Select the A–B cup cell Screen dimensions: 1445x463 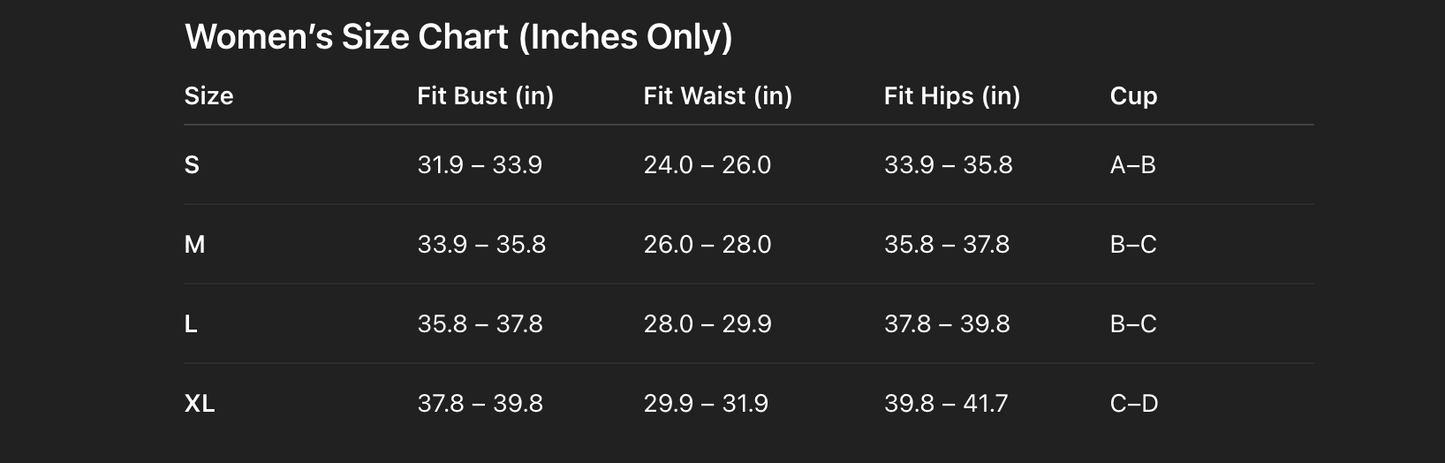1133,165
